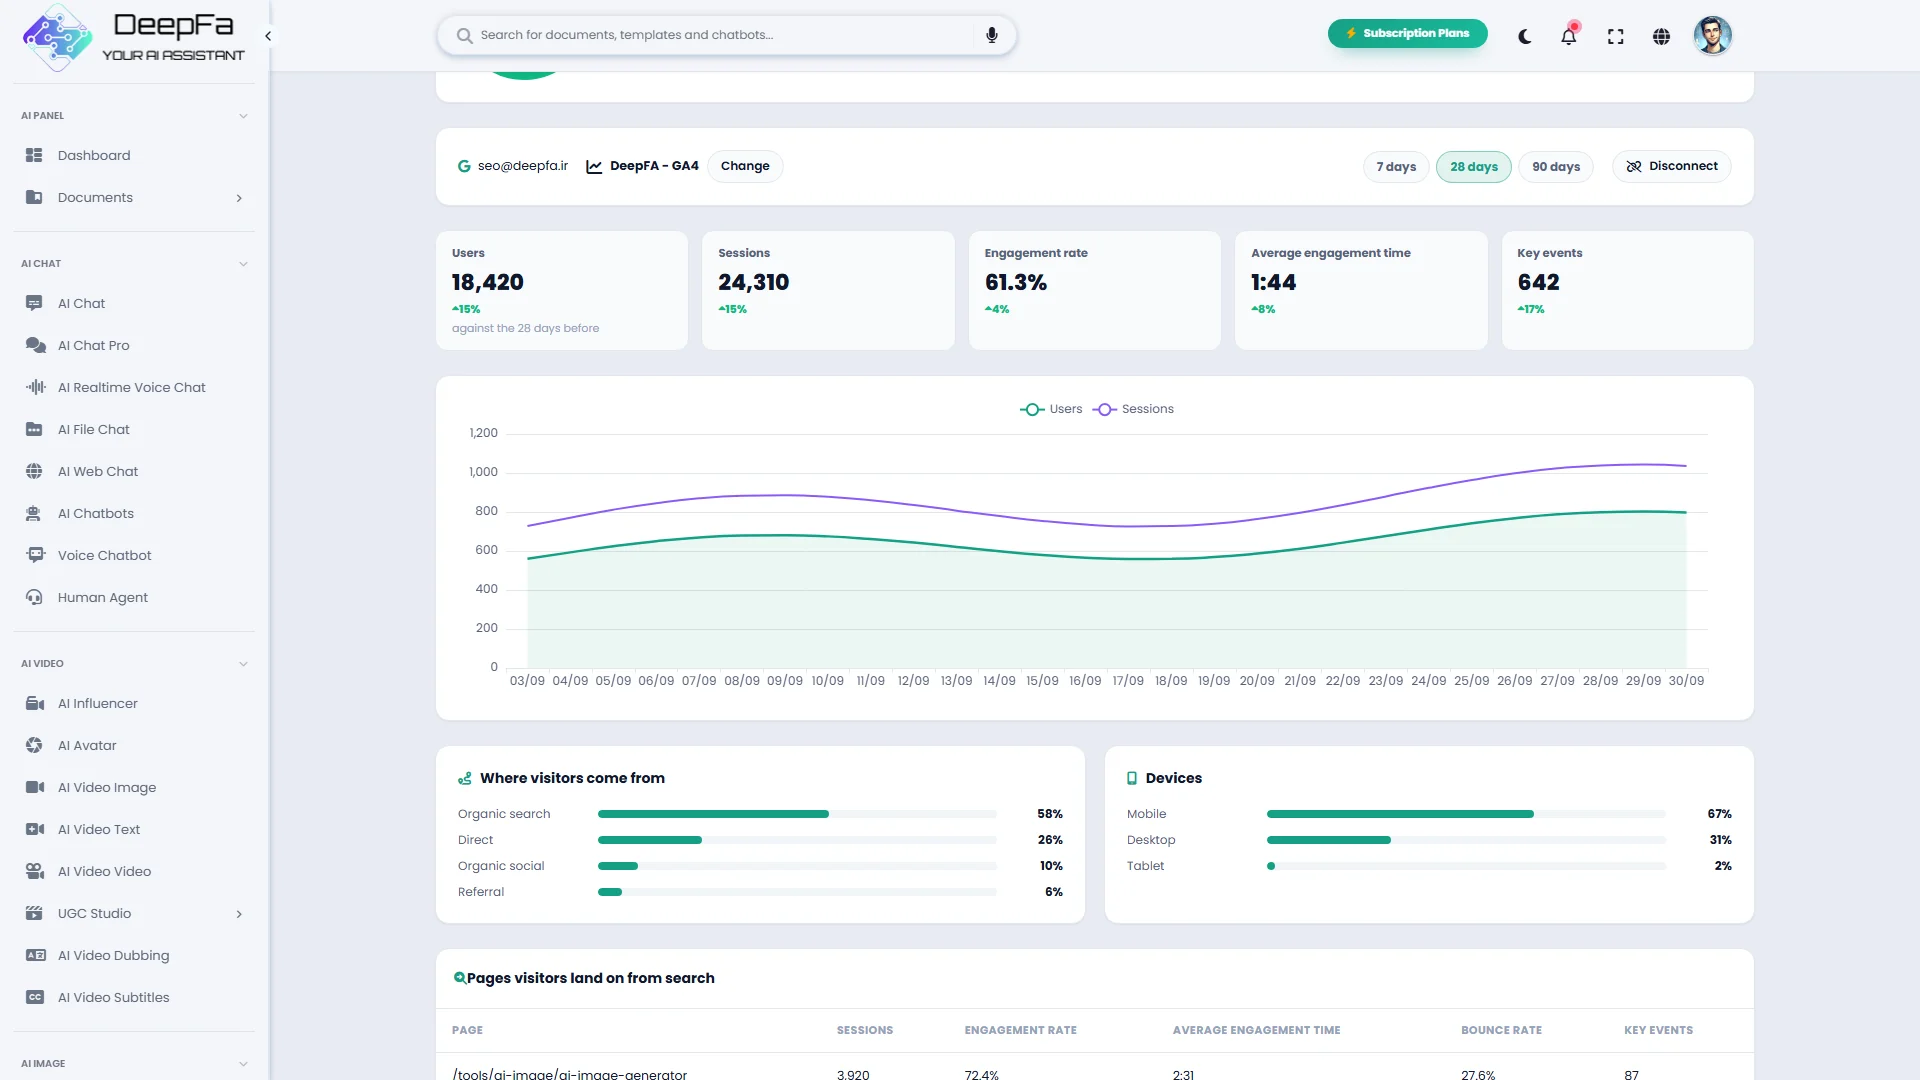The height and width of the screenshot is (1080, 1920).
Task: Open the user profile avatar
Action: (1712, 36)
